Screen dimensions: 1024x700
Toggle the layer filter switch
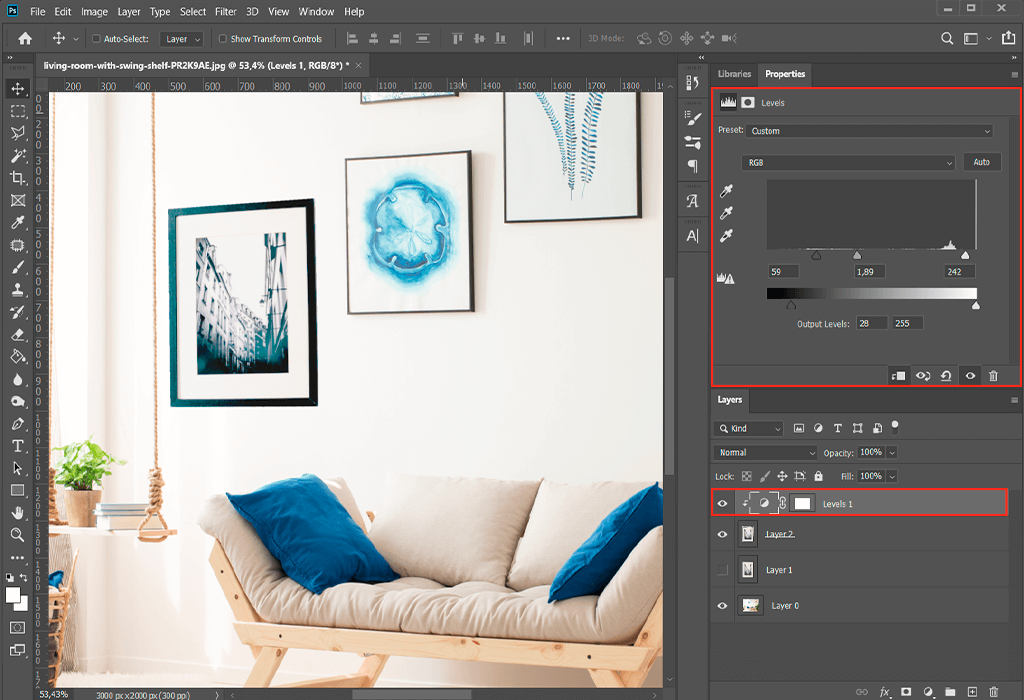pyautogui.click(x=895, y=427)
